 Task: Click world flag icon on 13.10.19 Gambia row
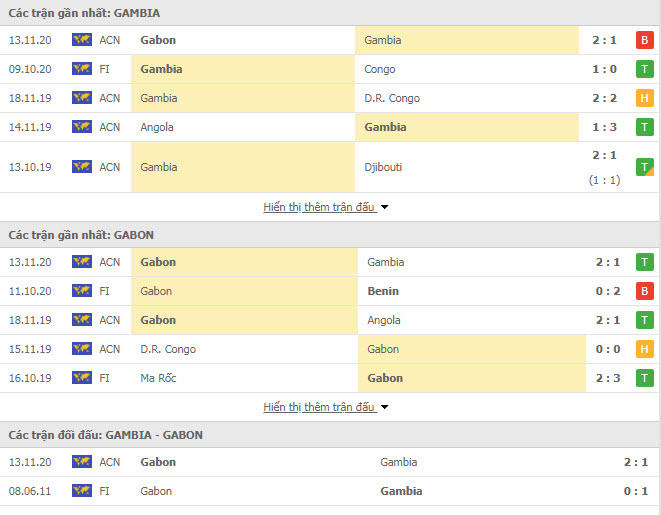click(x=82, y=167)
